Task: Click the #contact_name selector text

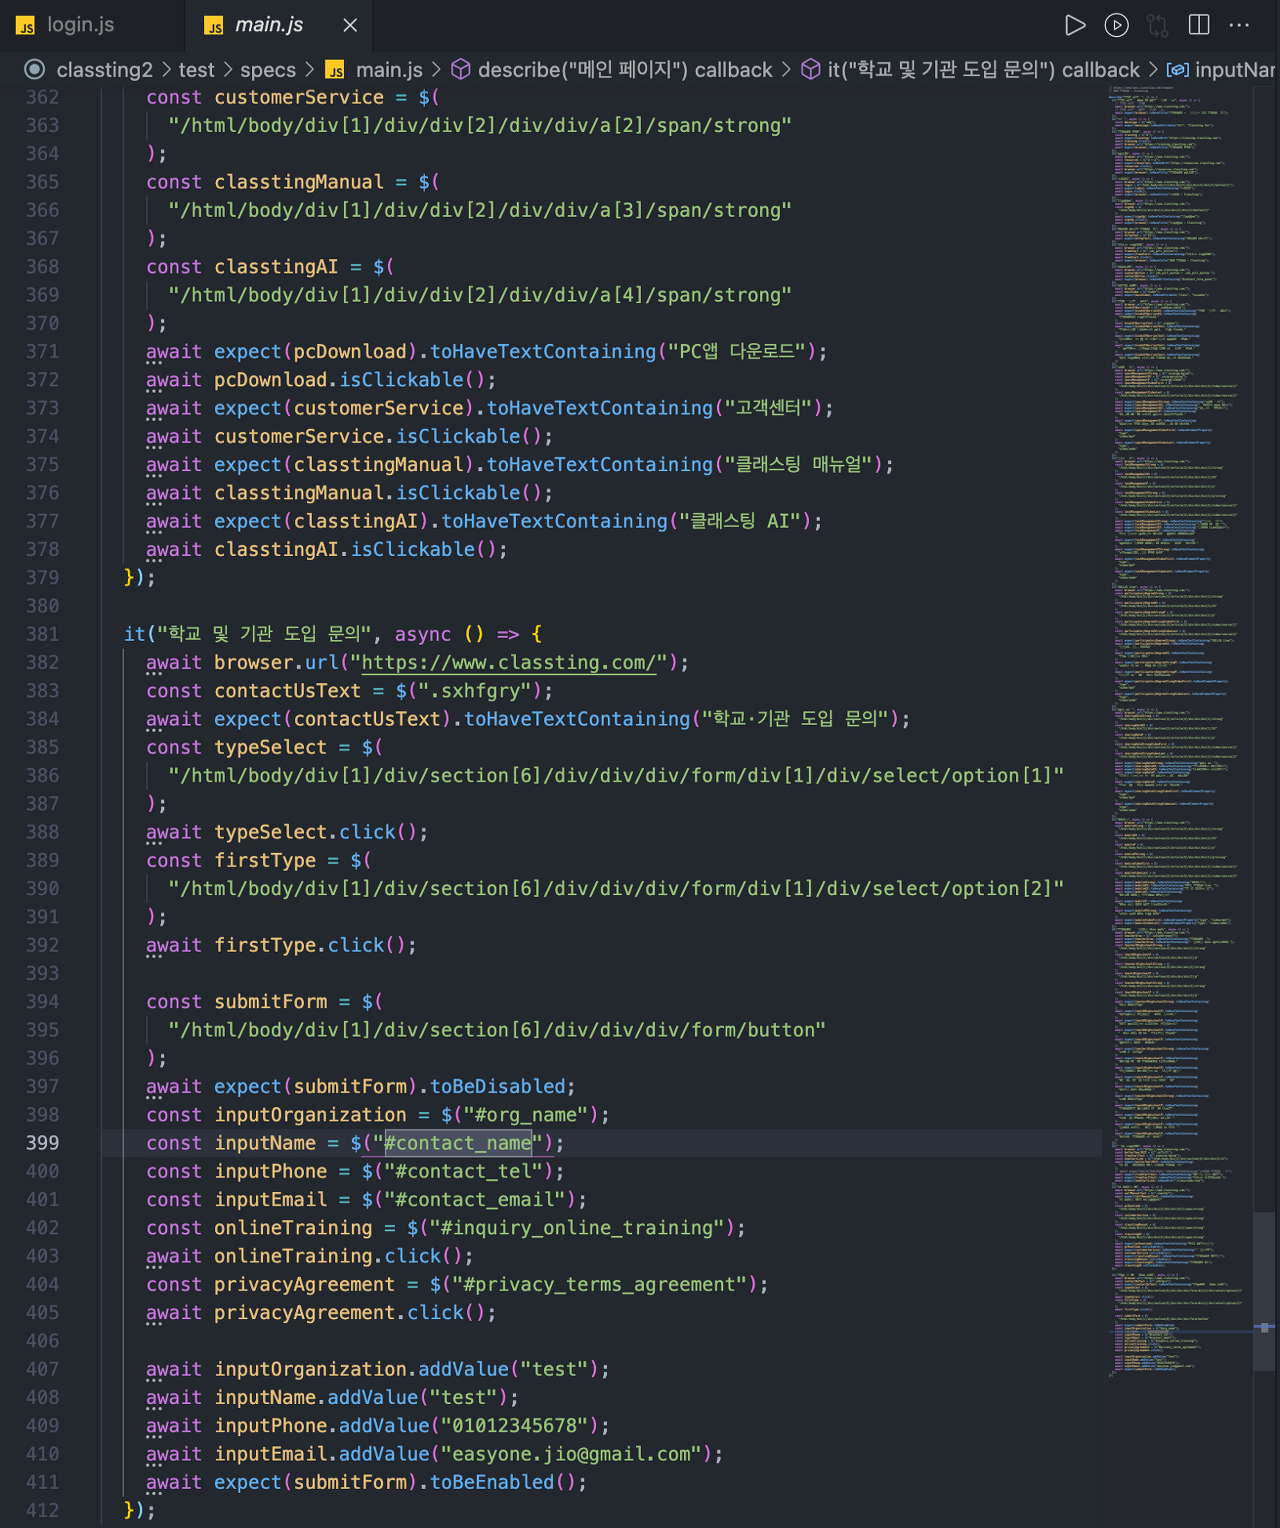Action: (x=458, y=1143)
